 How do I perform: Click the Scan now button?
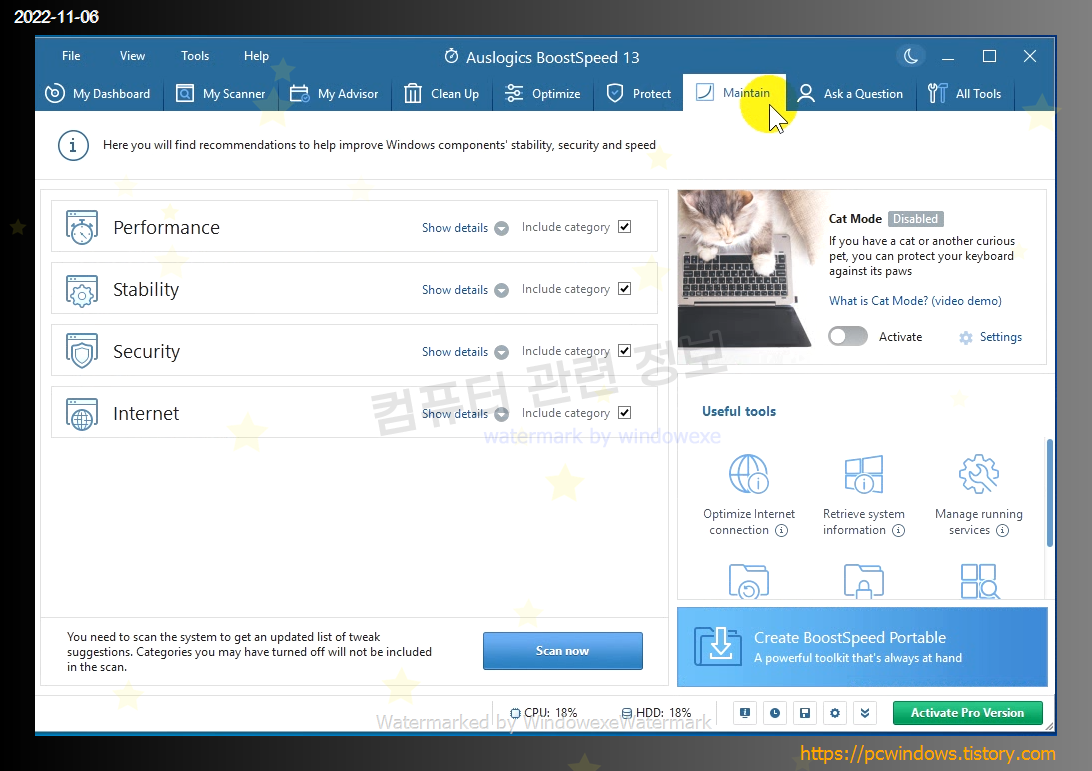coord(563,651)
